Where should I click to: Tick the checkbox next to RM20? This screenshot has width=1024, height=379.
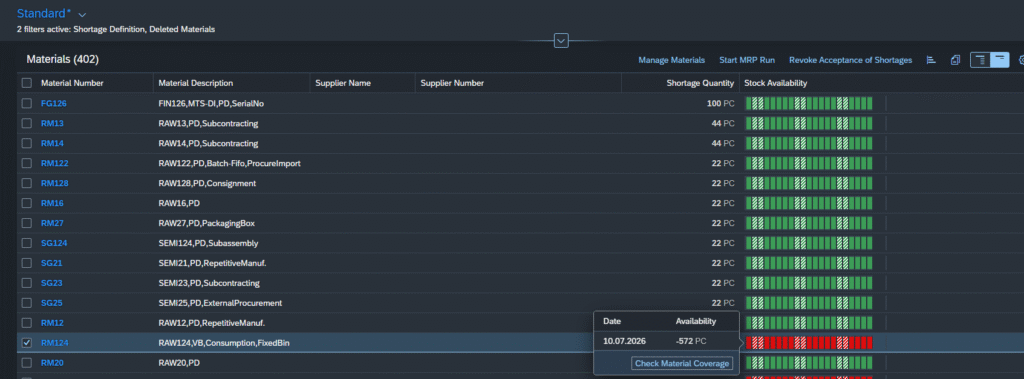pyautogui.click(x=26, y=363)
